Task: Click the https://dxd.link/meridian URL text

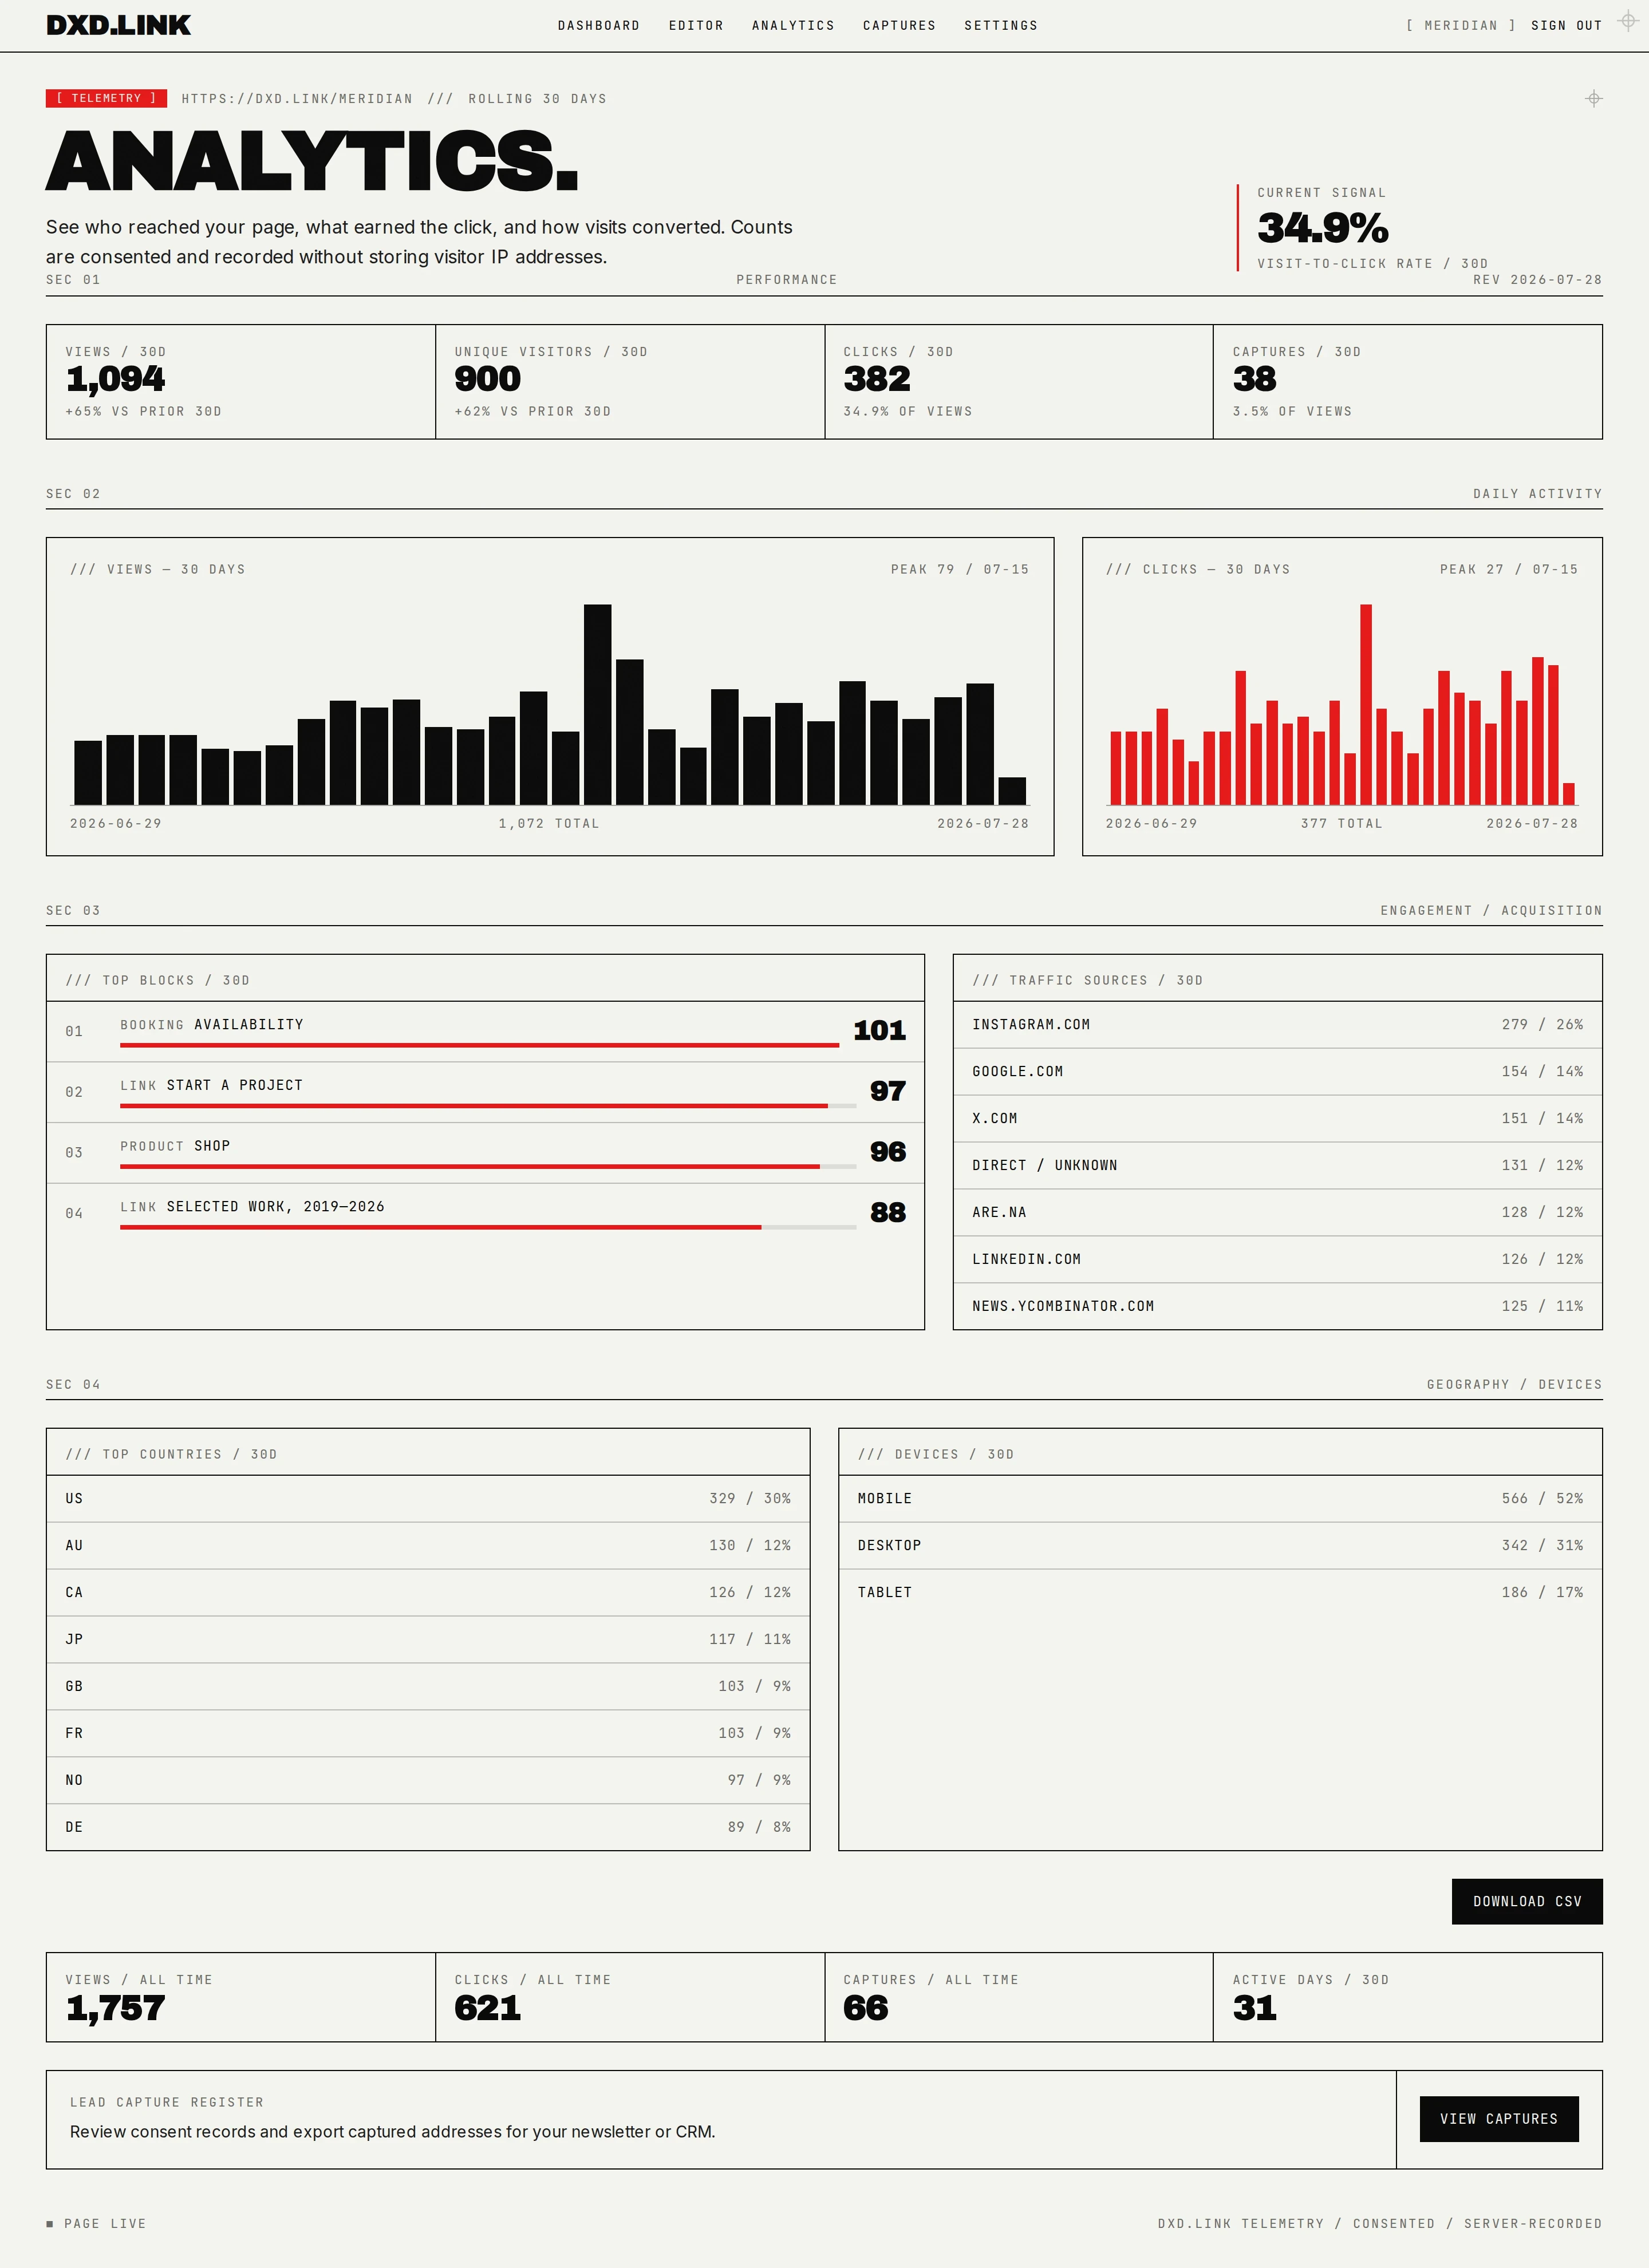Action: point(297,99)
